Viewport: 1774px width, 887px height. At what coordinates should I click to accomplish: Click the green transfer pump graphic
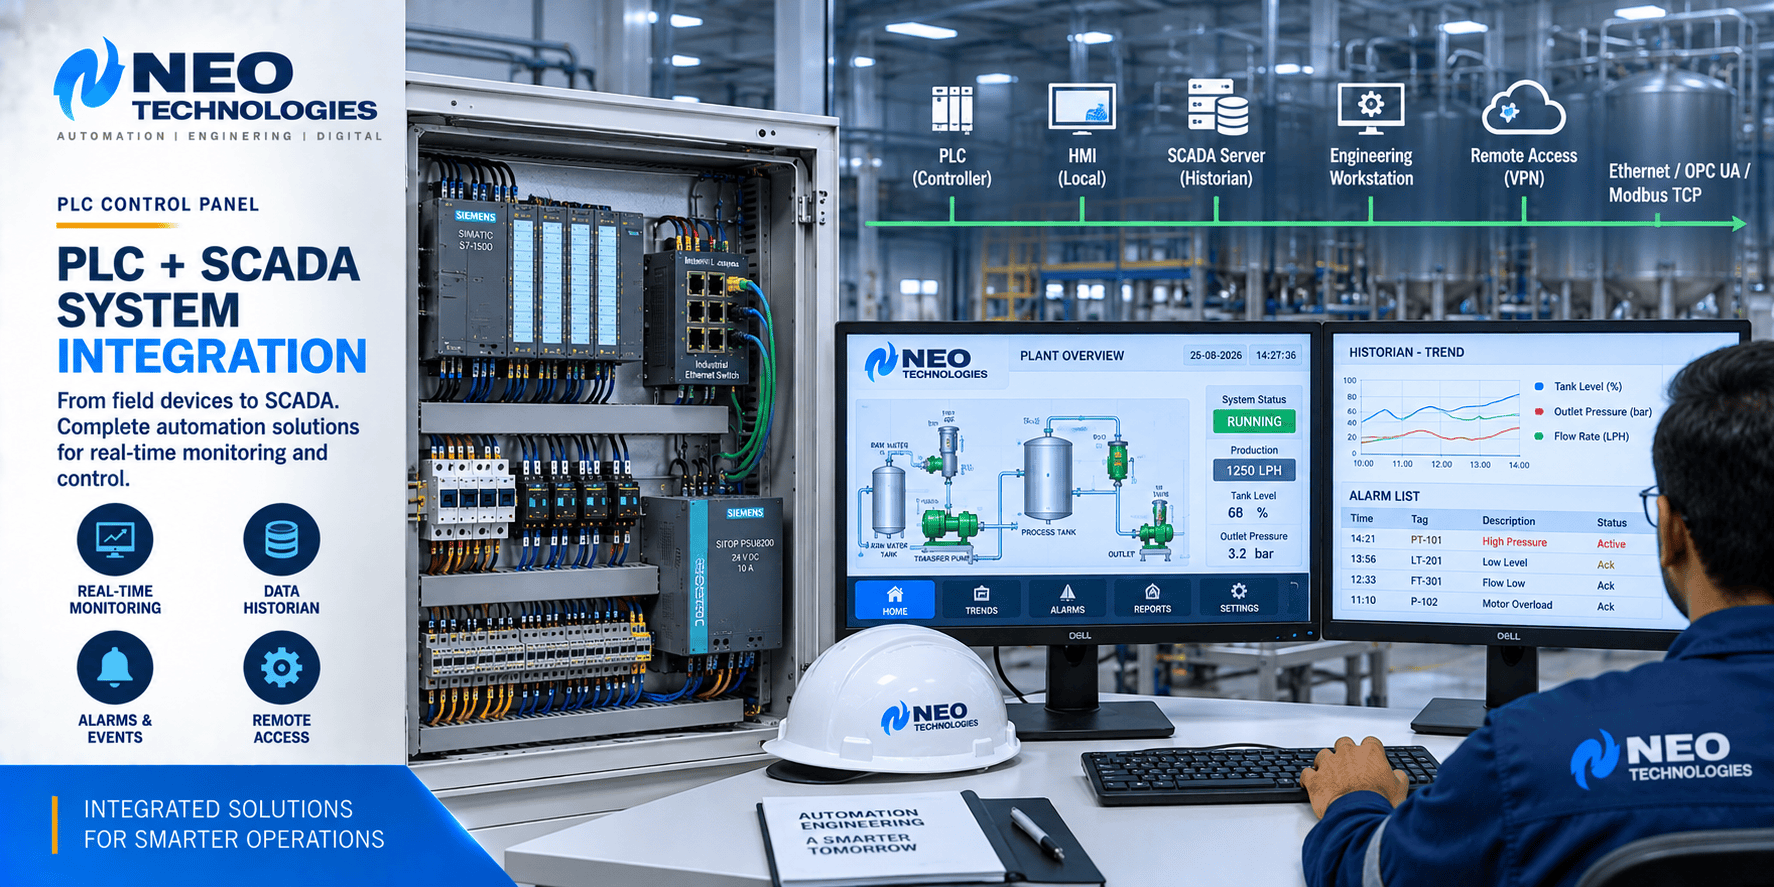click(949, 525)
